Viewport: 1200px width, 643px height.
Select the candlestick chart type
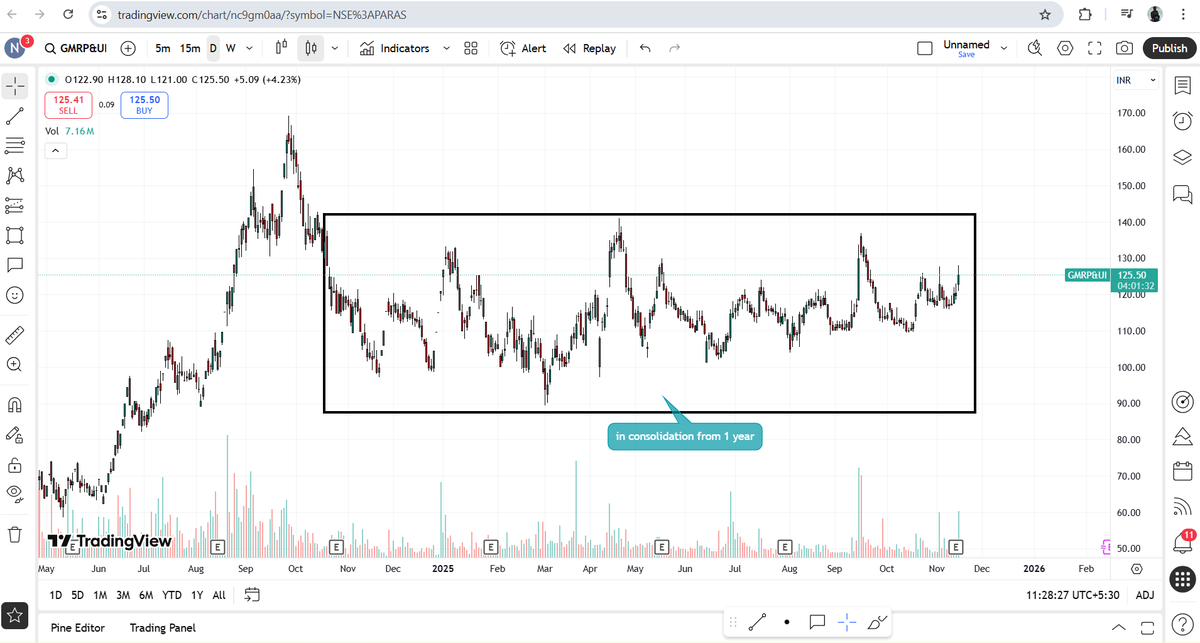(312, 48)
